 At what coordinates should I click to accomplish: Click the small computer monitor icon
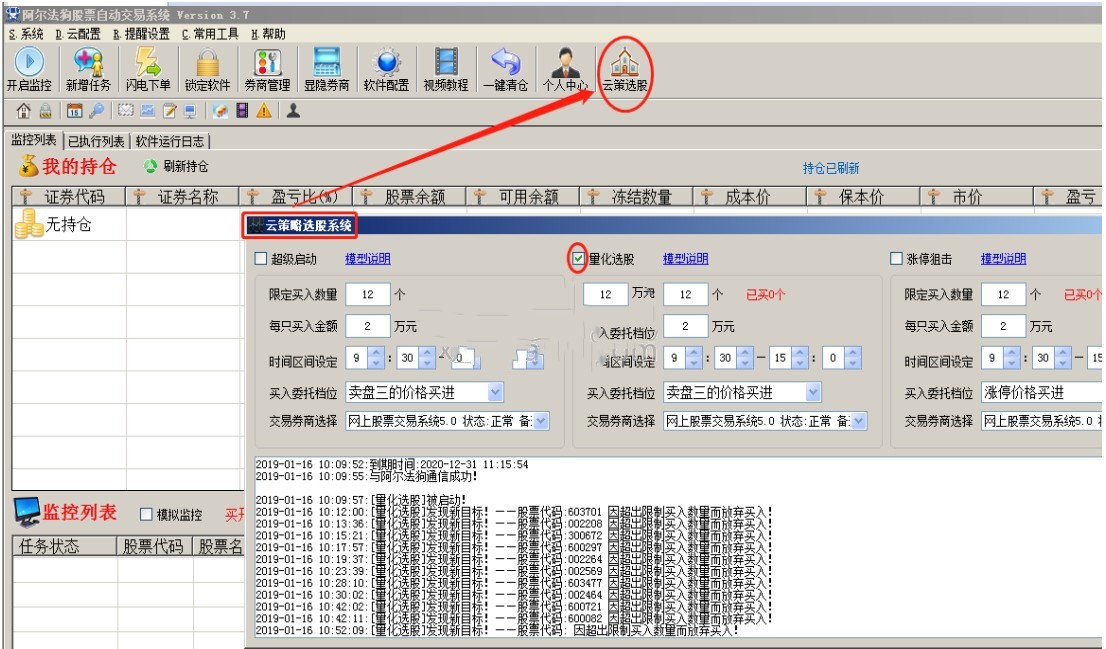[190, 111]
